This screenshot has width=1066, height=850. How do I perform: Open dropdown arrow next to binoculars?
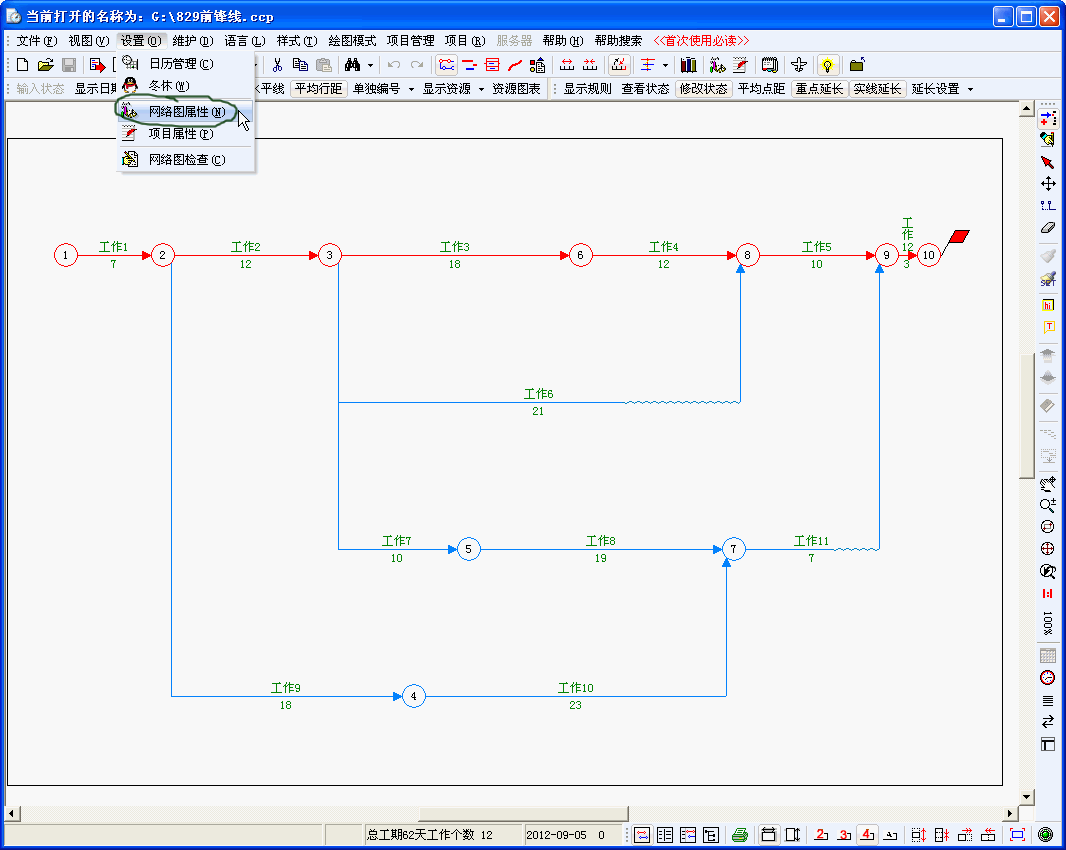coord(371,65)
